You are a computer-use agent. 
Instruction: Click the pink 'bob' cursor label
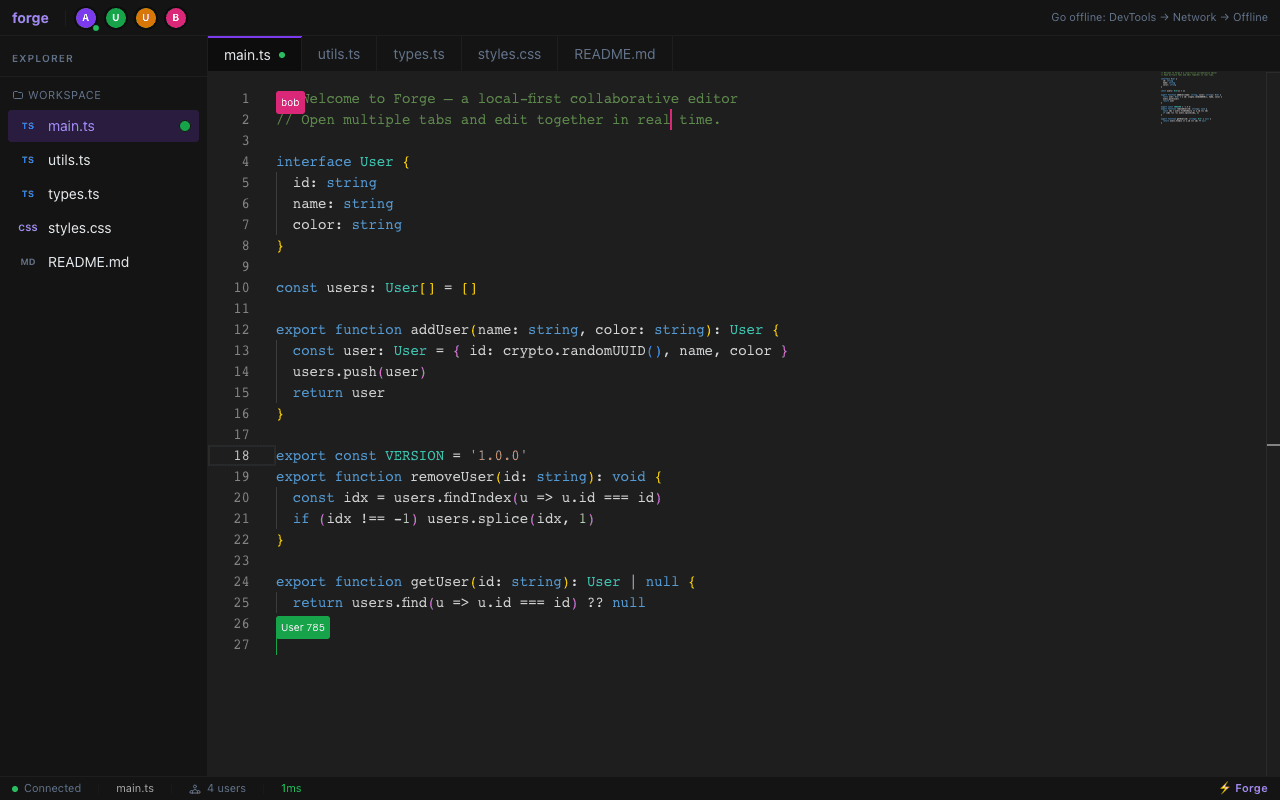(x=290, y=102)
